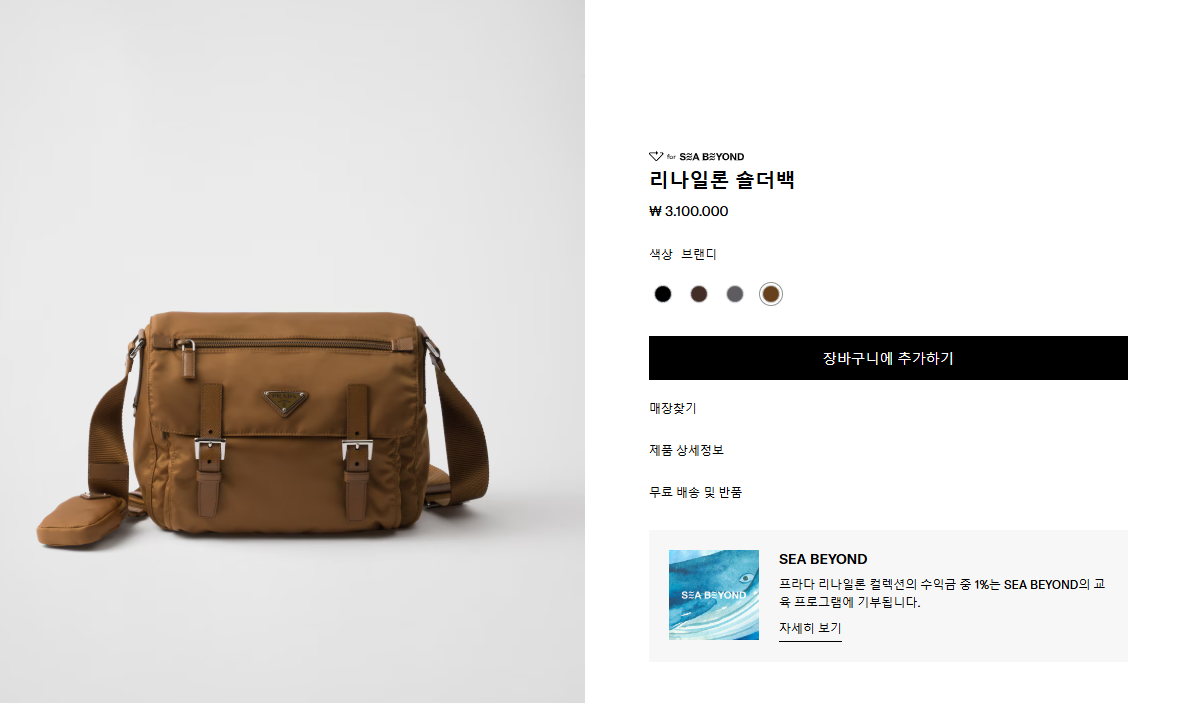
Task: Click the SEA BEYOND banner heading
Action: pos(823,559)
